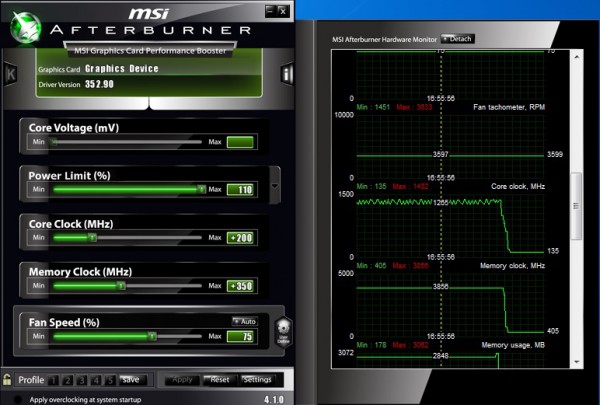Click the Core Voltage value field

[240, 142]
